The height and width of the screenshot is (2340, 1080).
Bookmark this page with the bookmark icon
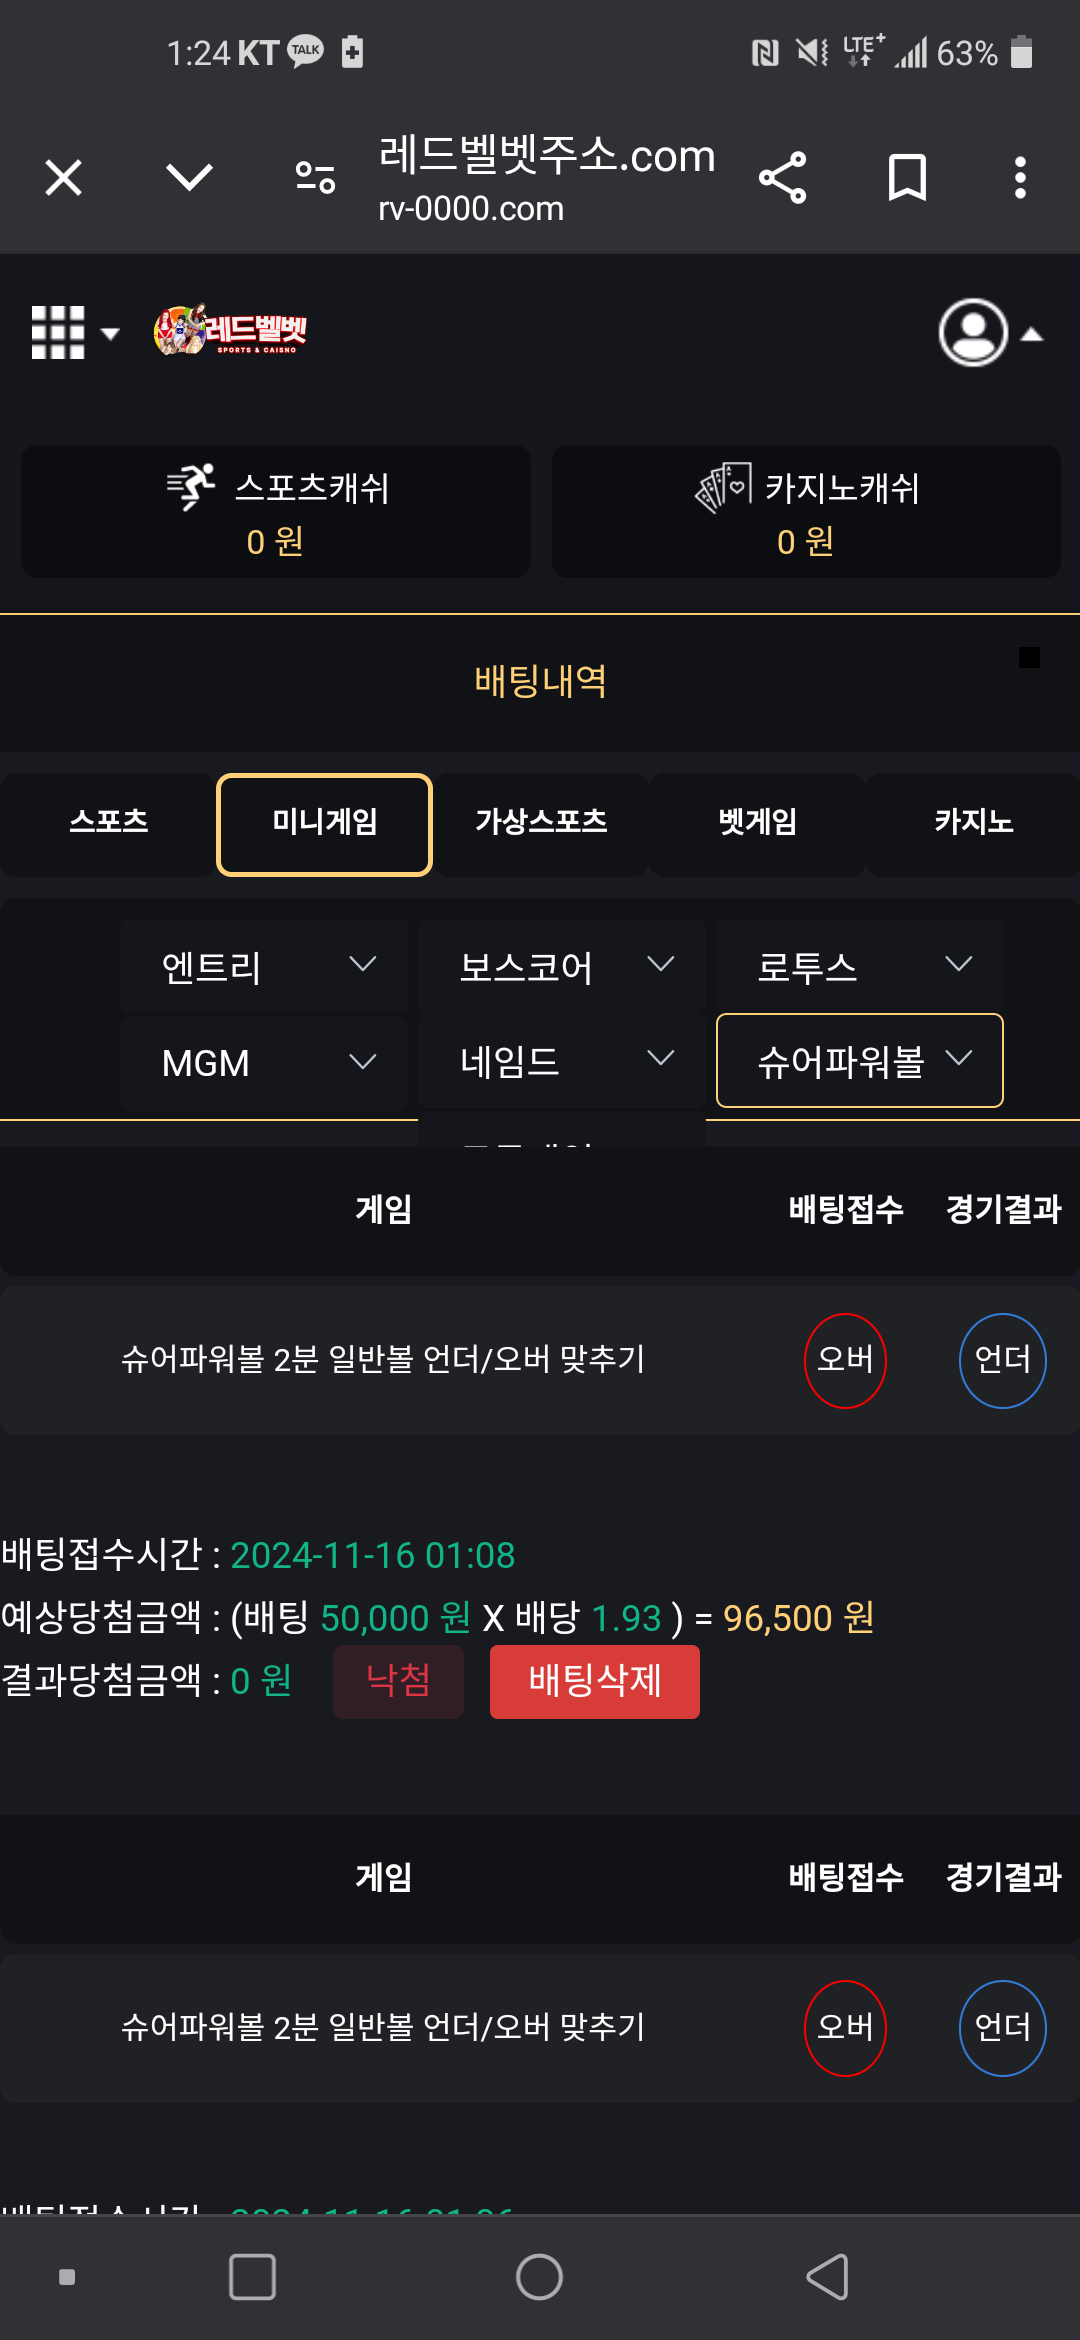pyautogui.click(x=907, y=178)
